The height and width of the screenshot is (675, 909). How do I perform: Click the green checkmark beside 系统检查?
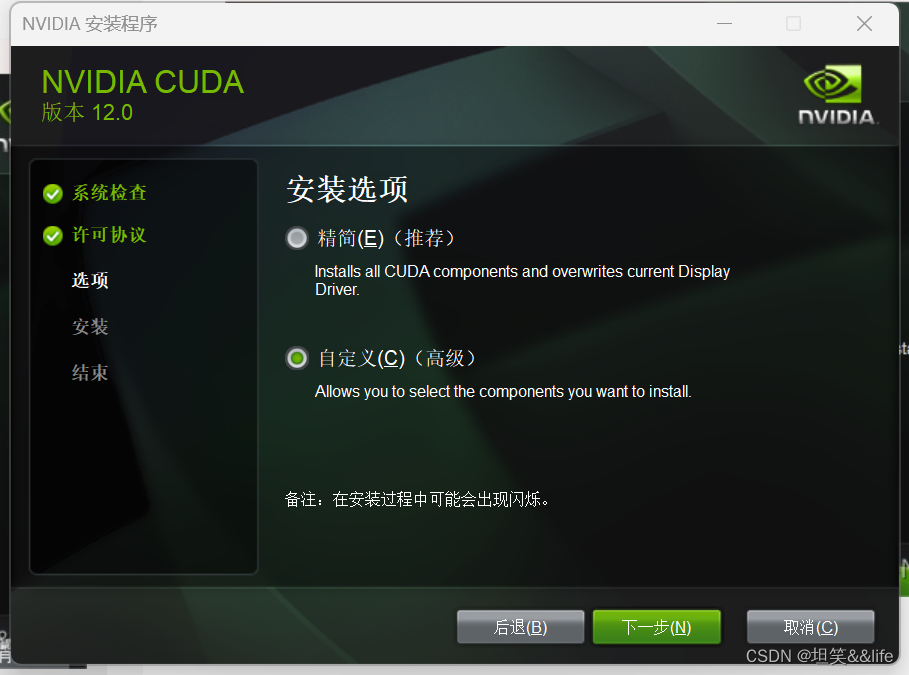click(x=53, y=194)
